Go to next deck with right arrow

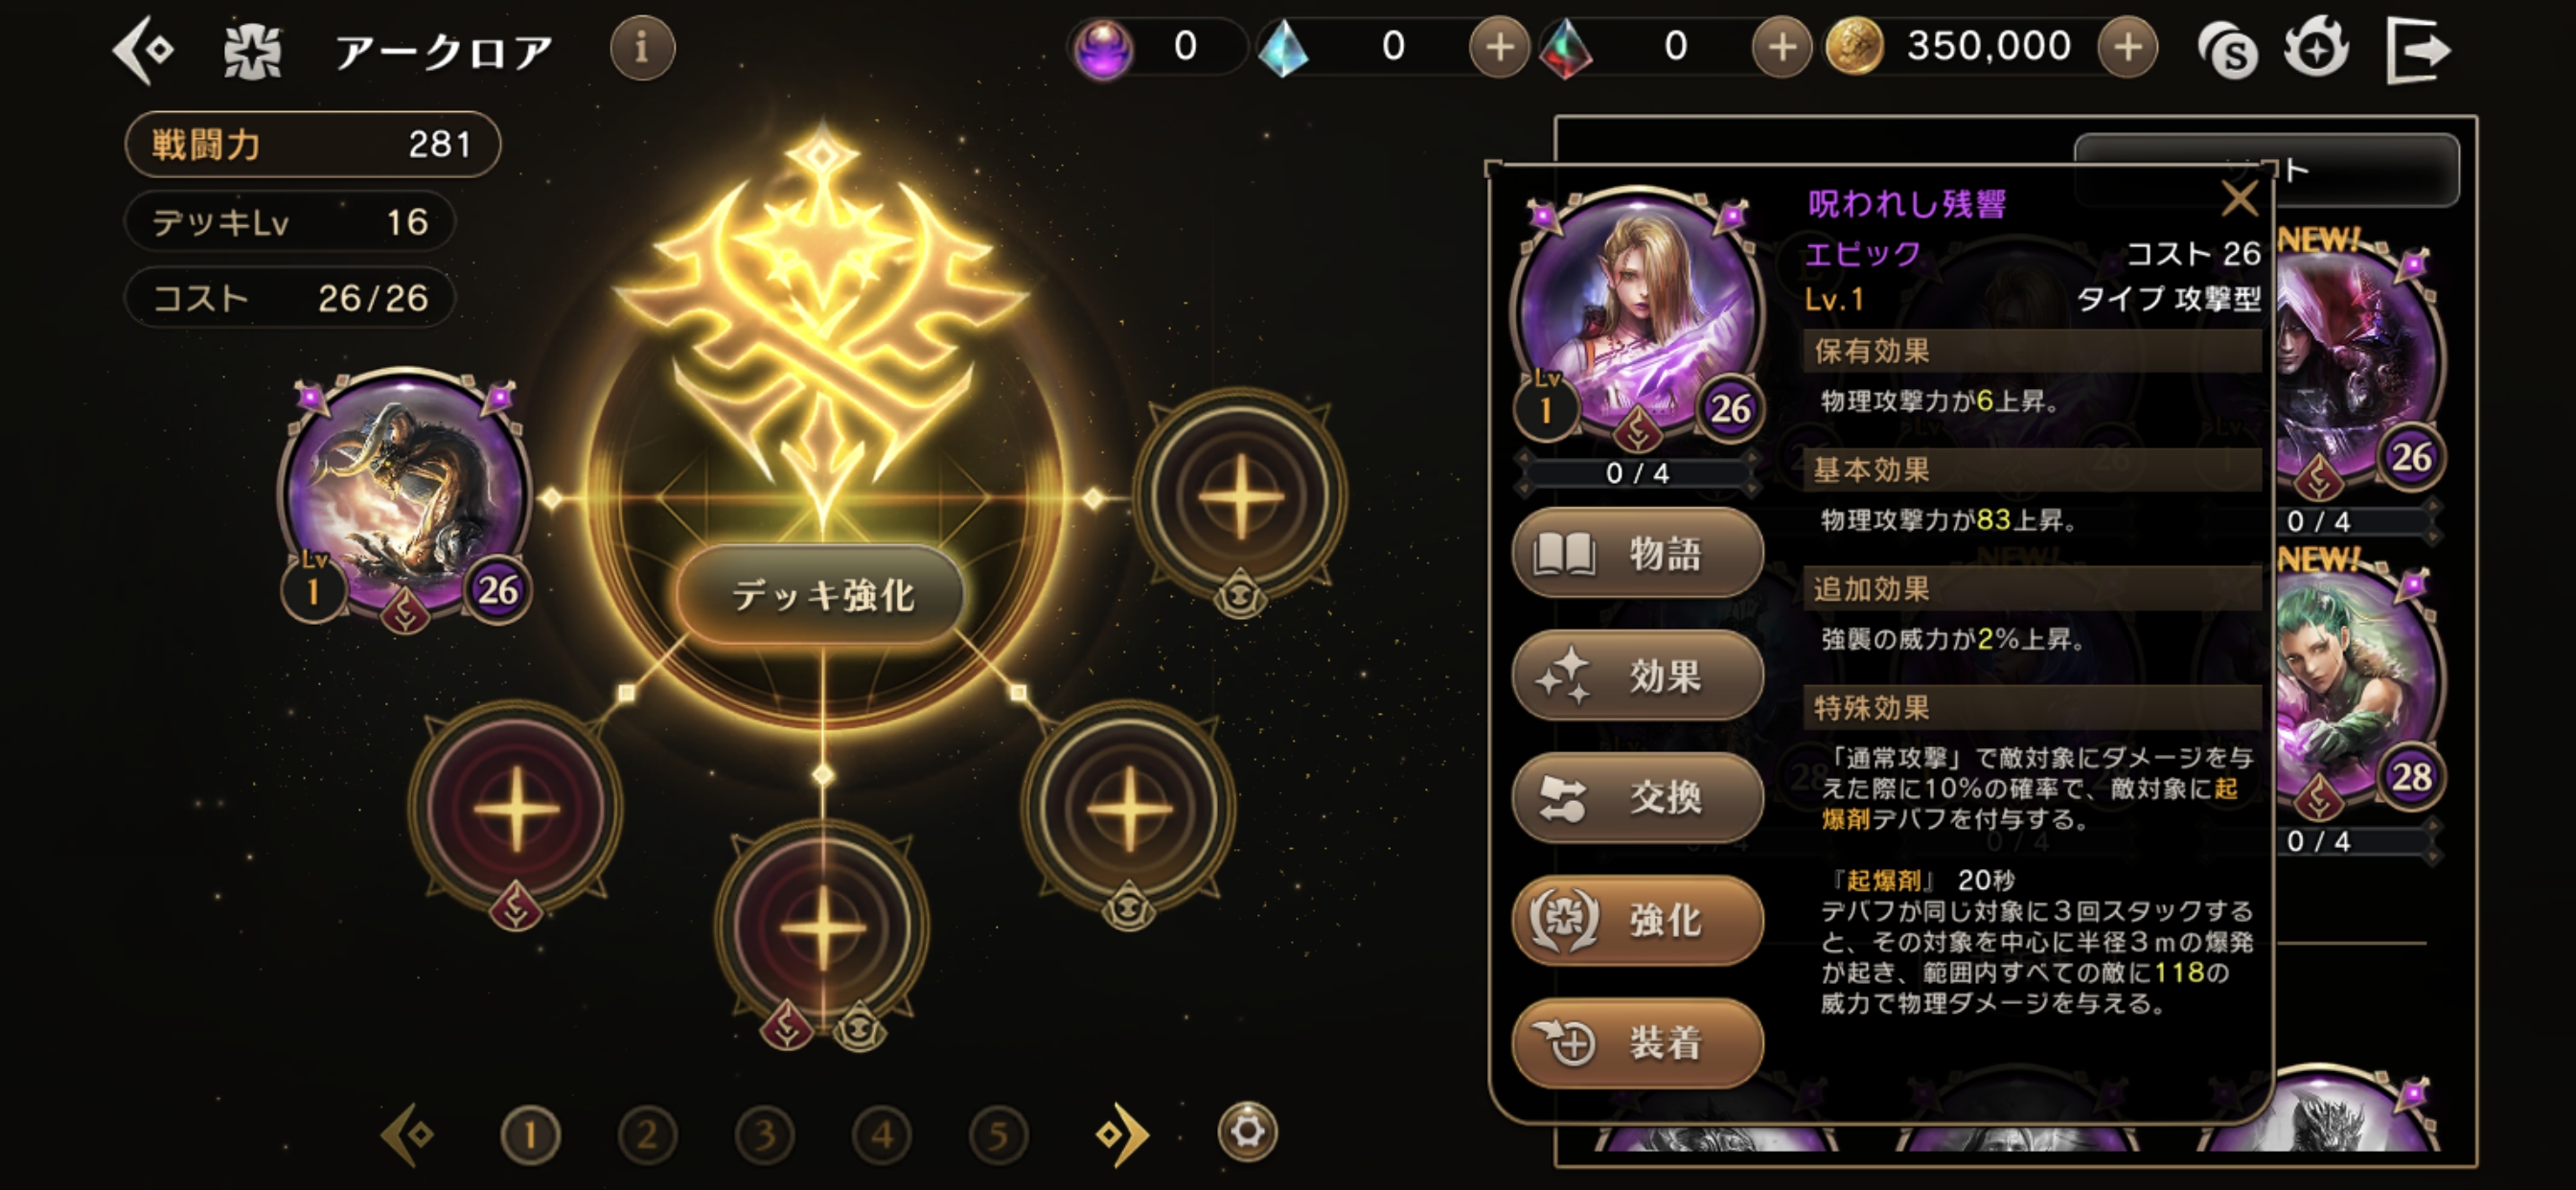tap(1122, 1134)
